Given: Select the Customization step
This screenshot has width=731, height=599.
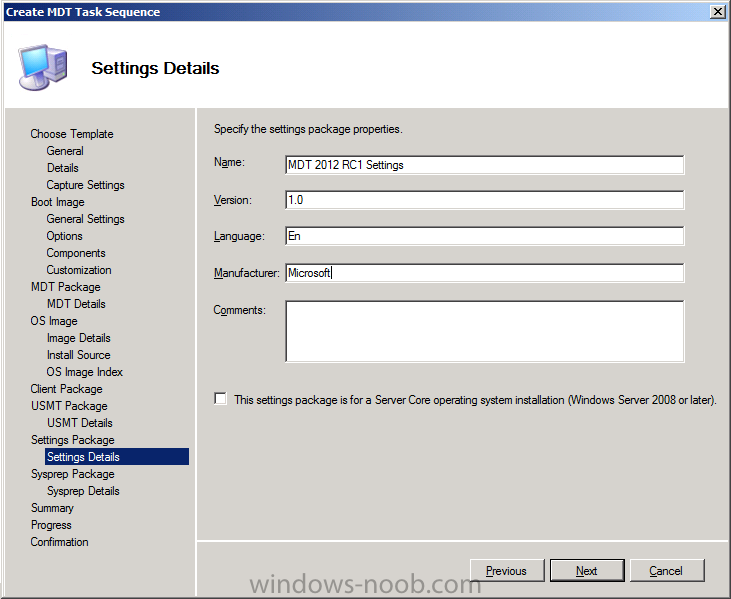Looking at the screenshot, I should pos(79,270).
